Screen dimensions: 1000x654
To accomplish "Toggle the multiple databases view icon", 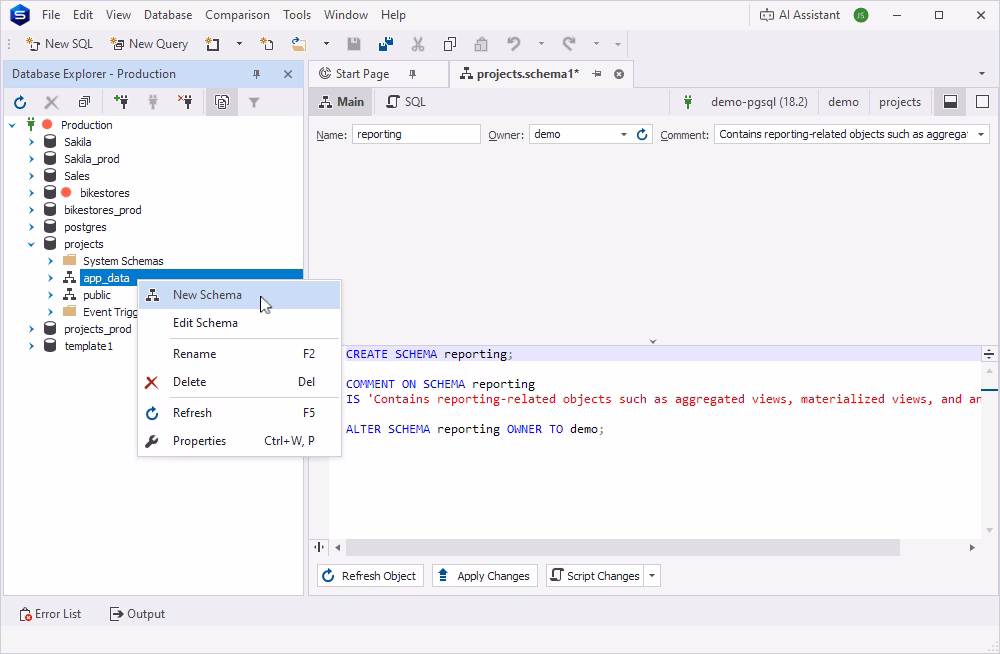I will (x=222, y=102).
